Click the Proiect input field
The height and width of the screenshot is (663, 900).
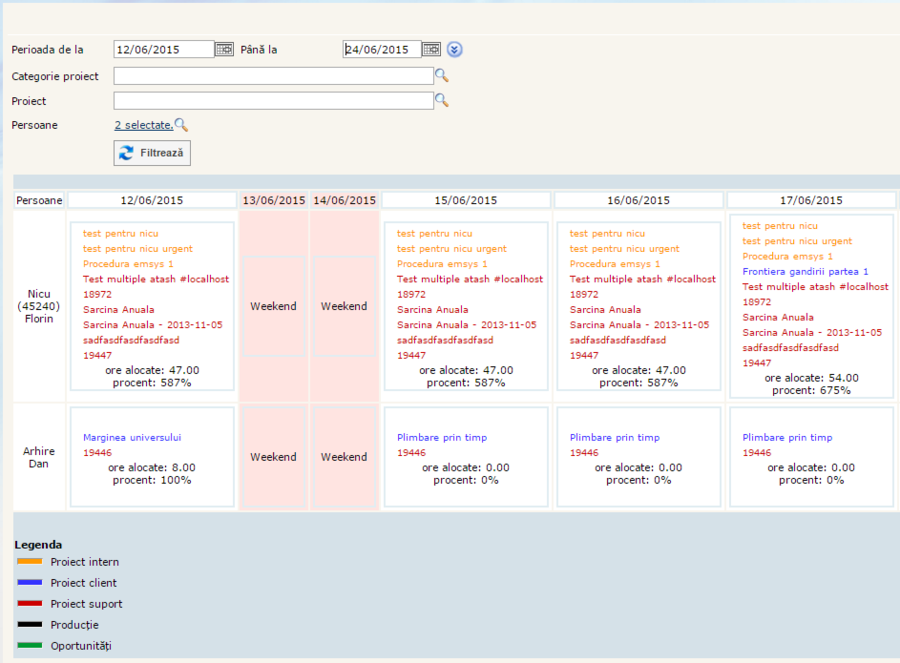point(273,101)
